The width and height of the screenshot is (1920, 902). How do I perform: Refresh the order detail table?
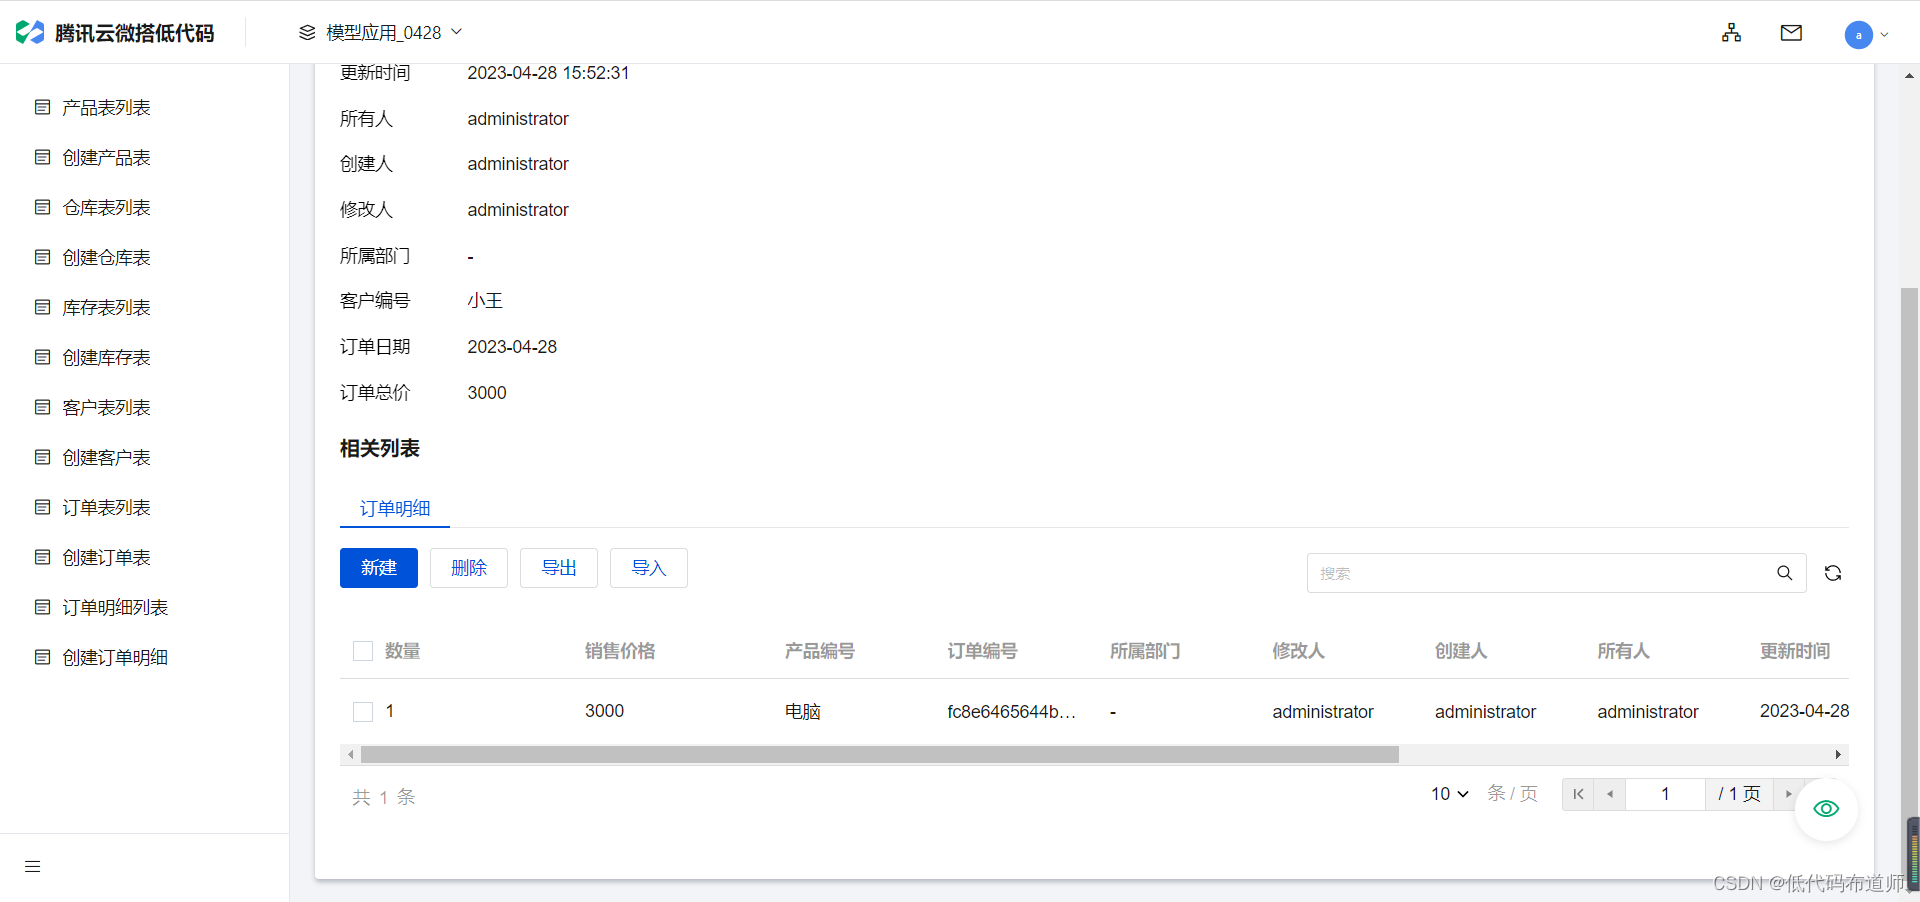[1833, 573]
